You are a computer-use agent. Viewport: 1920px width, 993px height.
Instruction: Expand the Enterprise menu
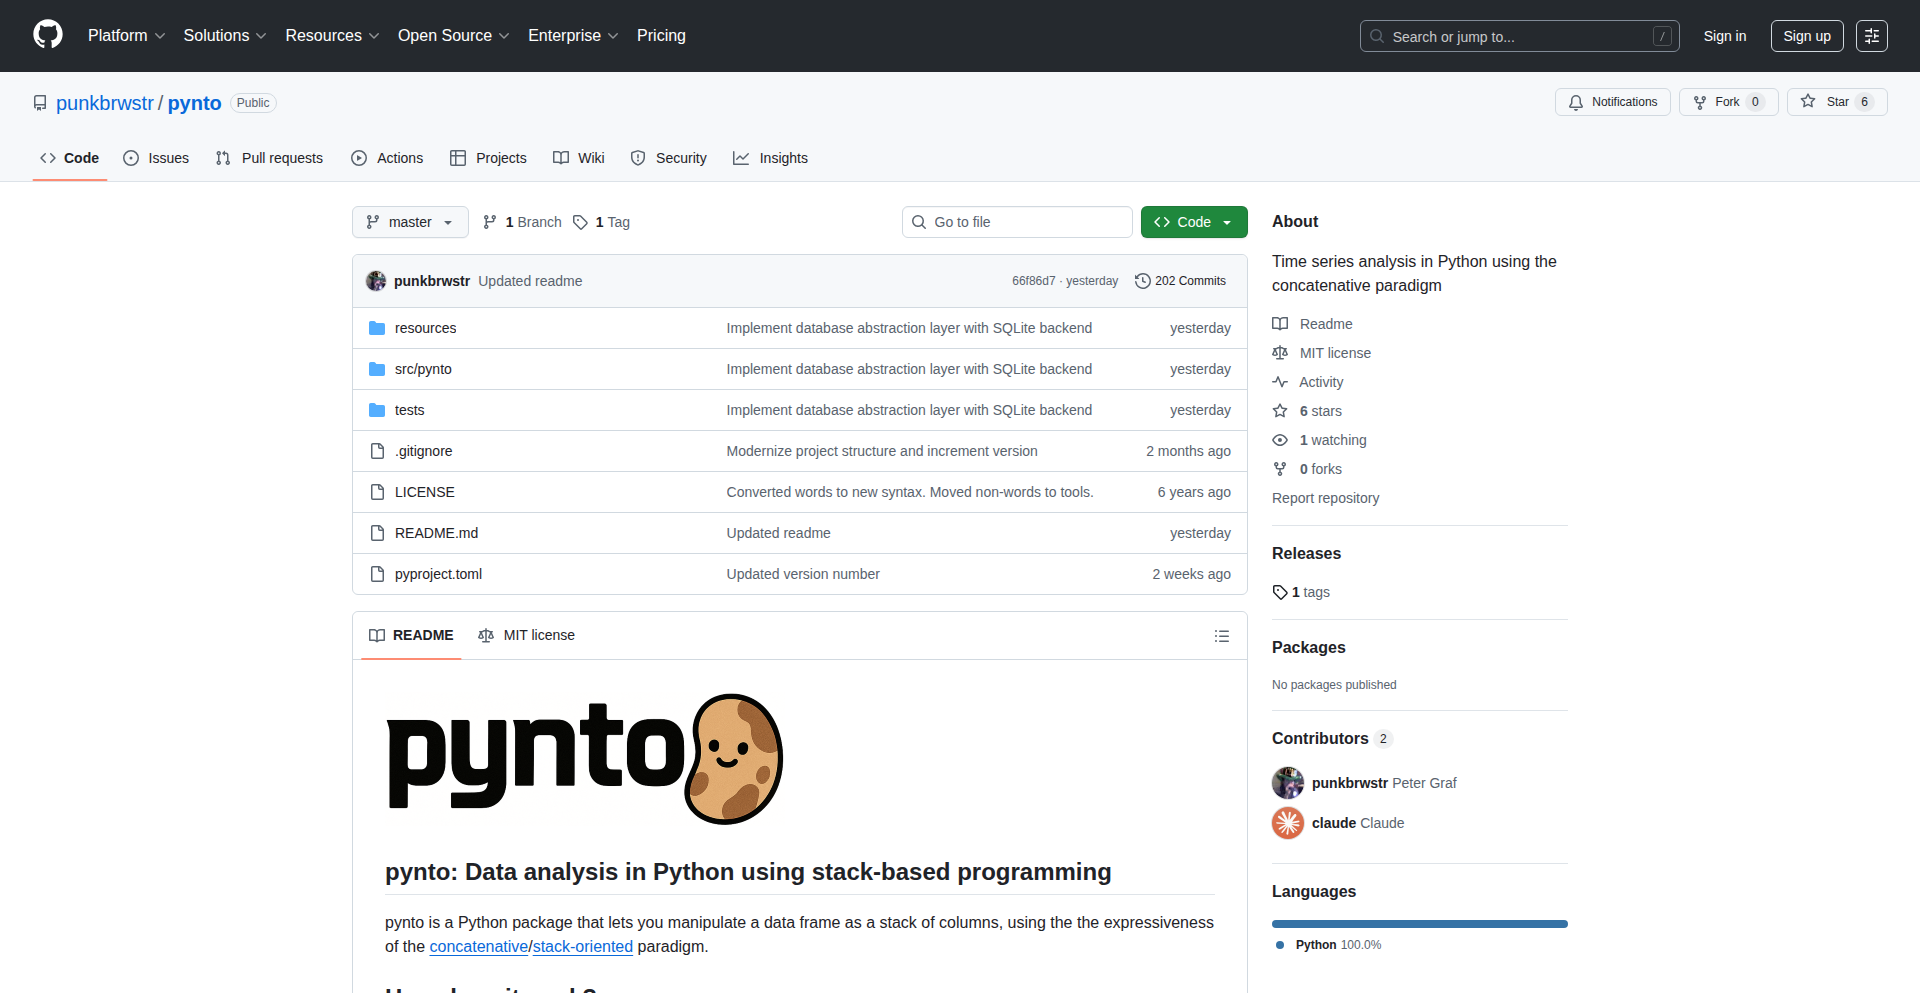tap(573, 35)
